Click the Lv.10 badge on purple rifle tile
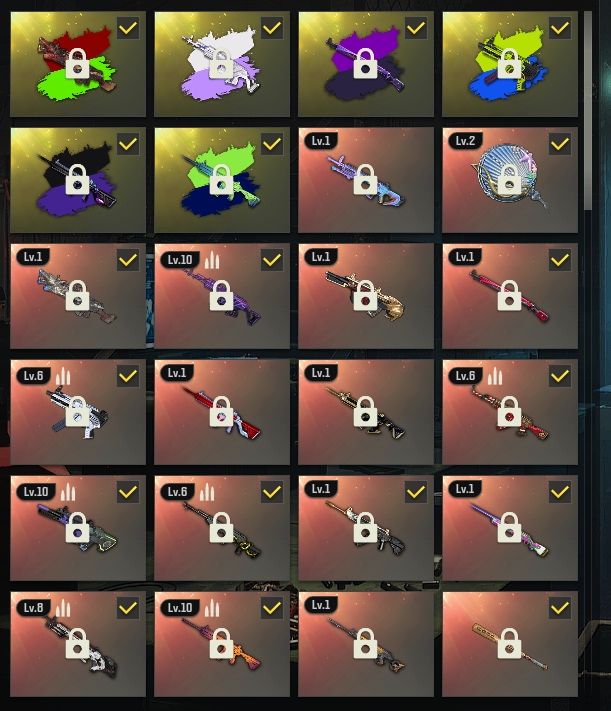This screenshot has height=711, width=611. click(180, 260)
